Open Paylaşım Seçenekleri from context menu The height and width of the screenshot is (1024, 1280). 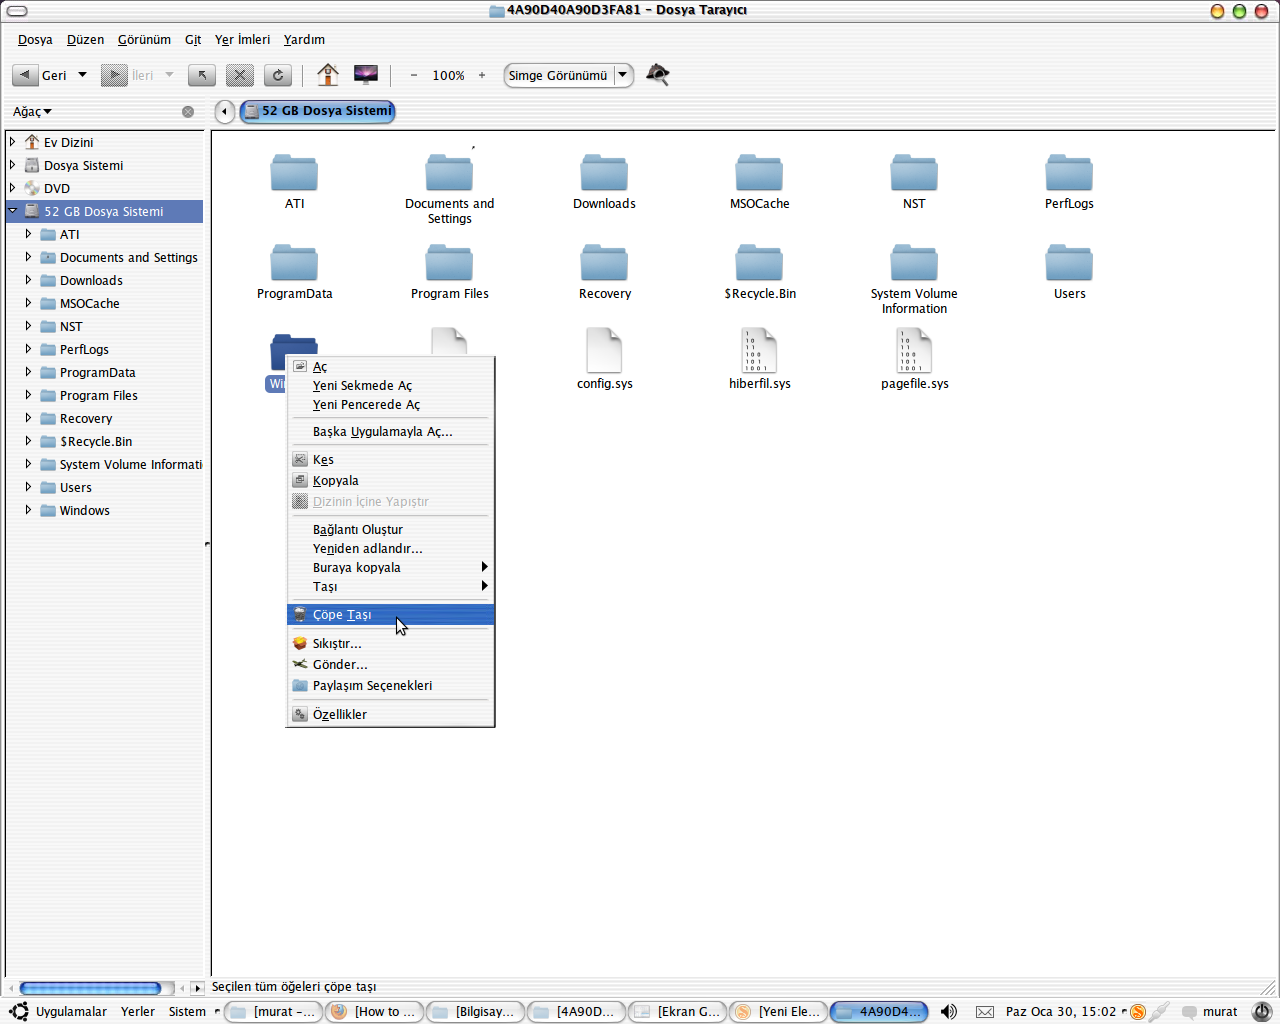pyautogui.click(x=390, y=686)
